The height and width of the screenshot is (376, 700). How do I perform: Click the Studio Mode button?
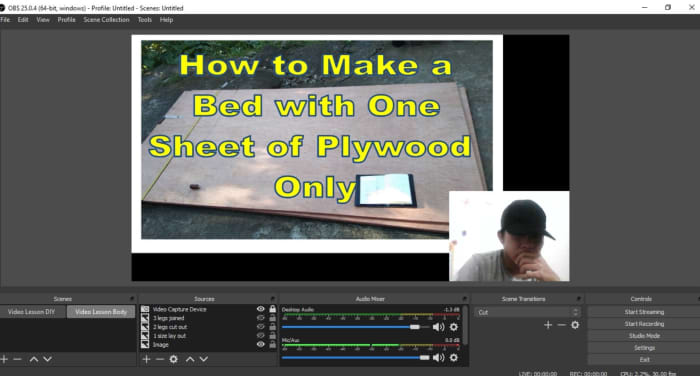644,336
